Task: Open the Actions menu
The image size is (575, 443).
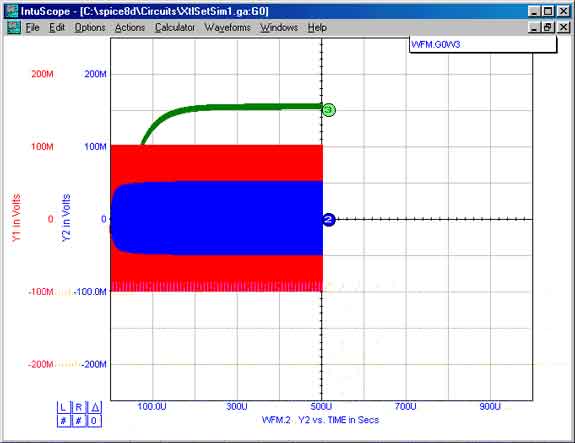Action: point(130,28)
